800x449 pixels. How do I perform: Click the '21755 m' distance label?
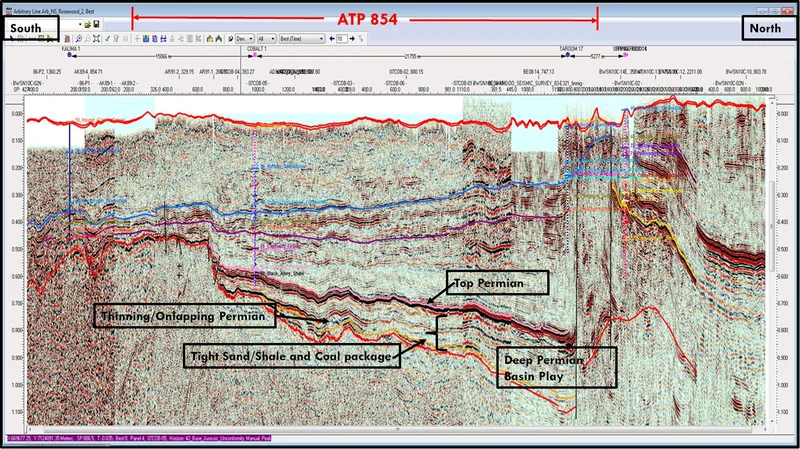(411, 57)
